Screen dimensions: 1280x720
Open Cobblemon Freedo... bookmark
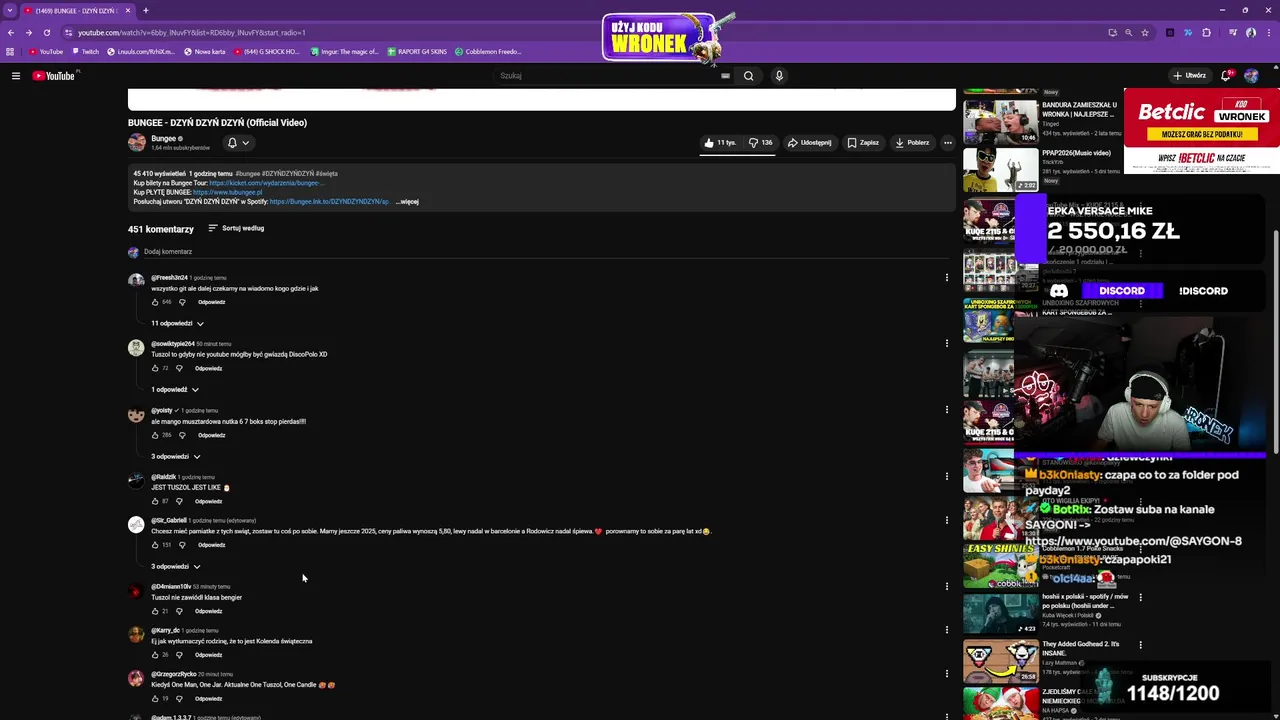point(488,52)
